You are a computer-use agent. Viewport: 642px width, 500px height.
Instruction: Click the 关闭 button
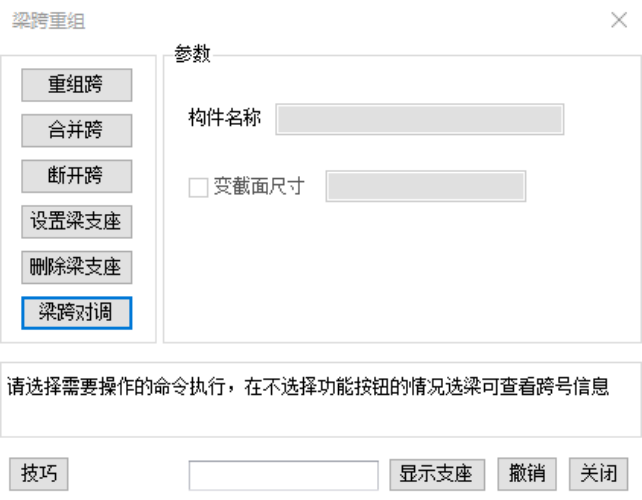(x=599, y=474)
